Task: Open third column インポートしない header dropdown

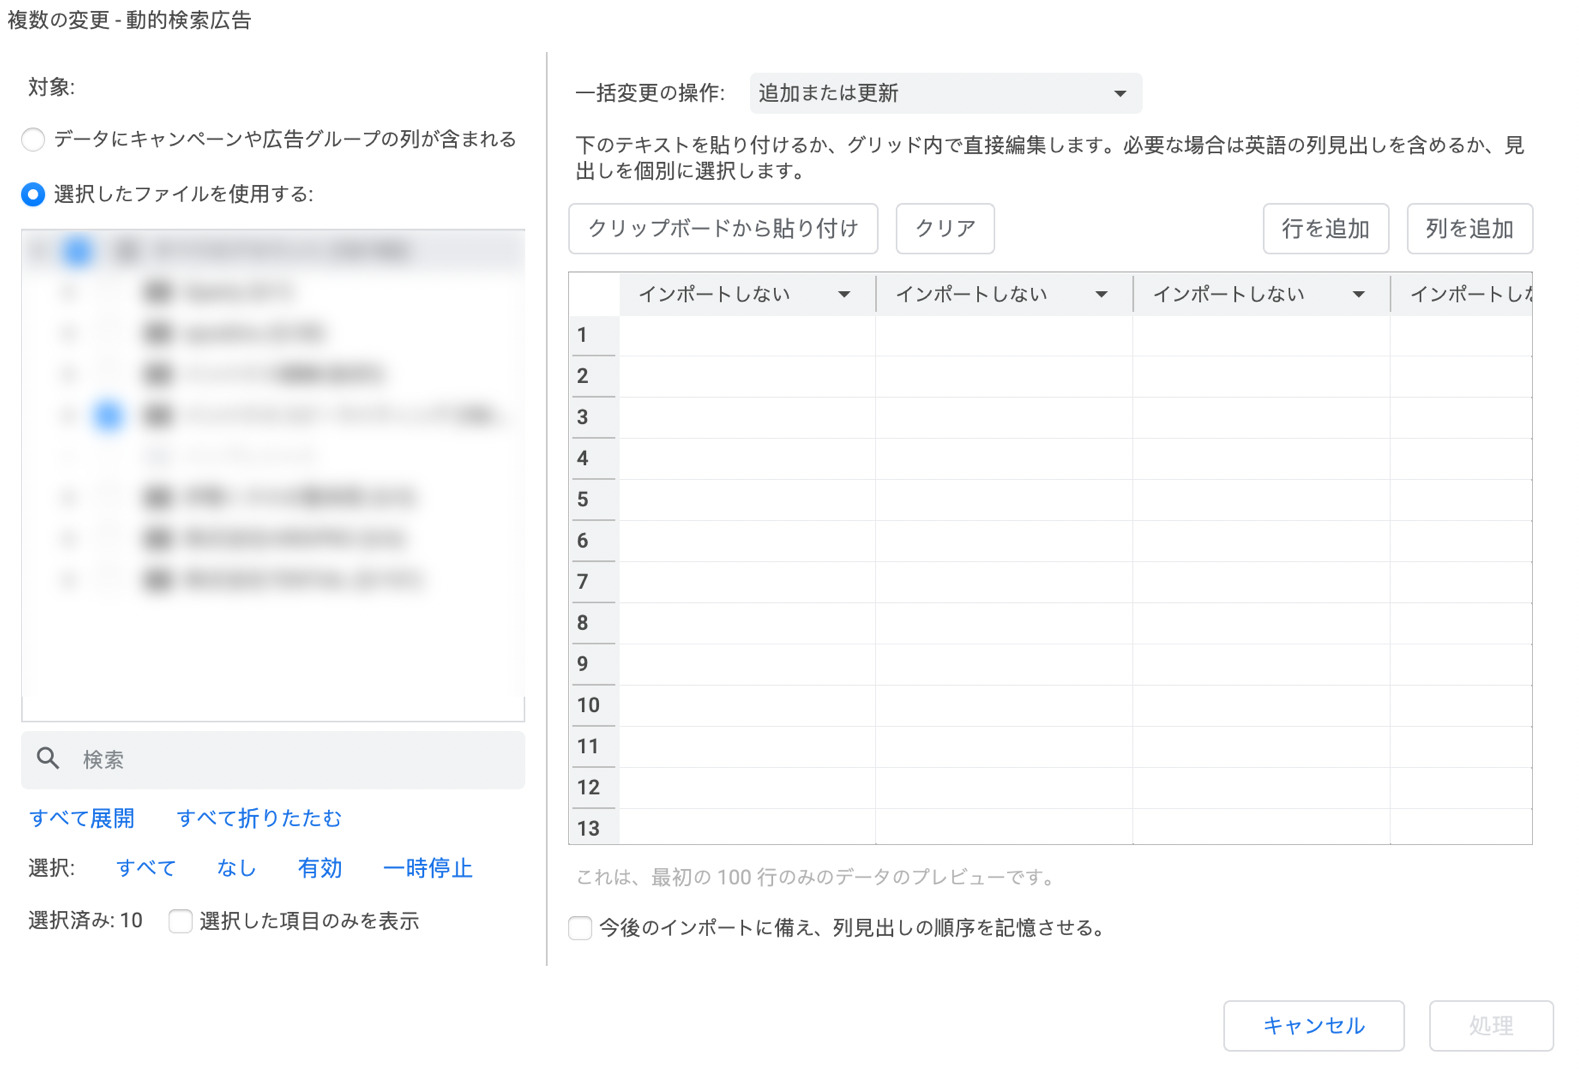Action: tap(1261, 294)
